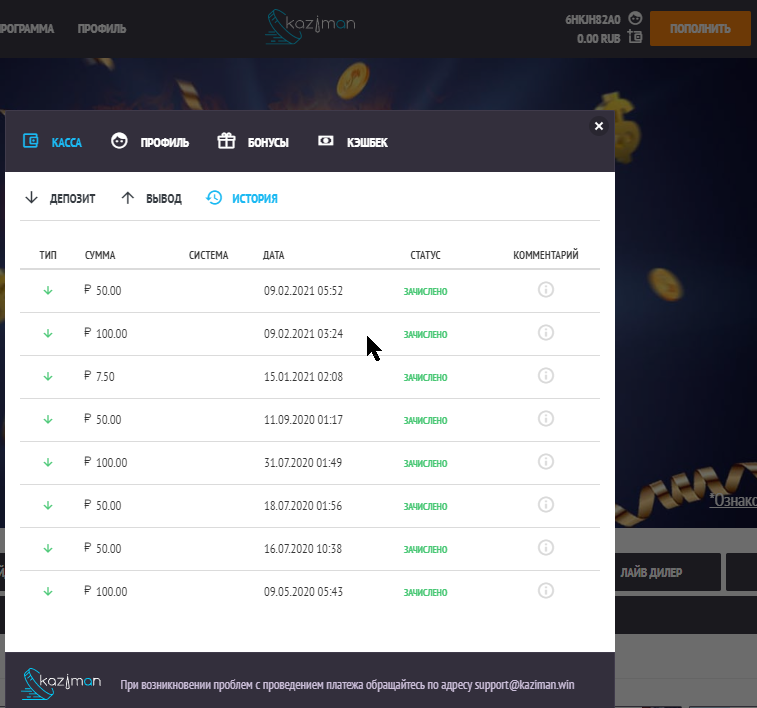Select the История sub-tab
757x708 pixels.
point(242,198)
